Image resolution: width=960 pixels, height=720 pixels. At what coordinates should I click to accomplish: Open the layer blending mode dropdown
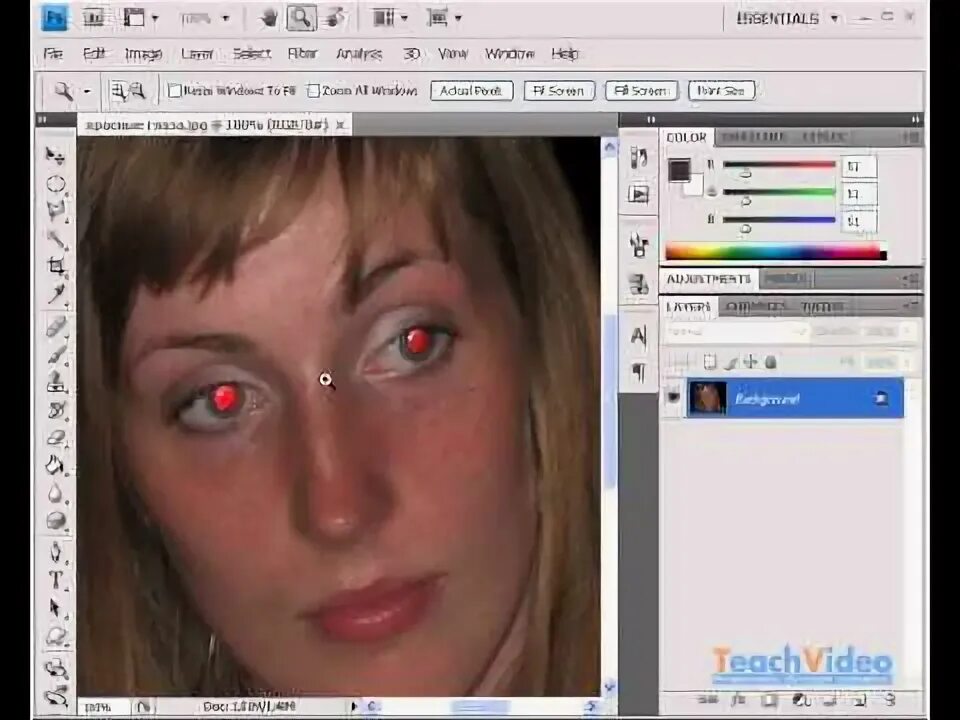[x=737, y=331]
